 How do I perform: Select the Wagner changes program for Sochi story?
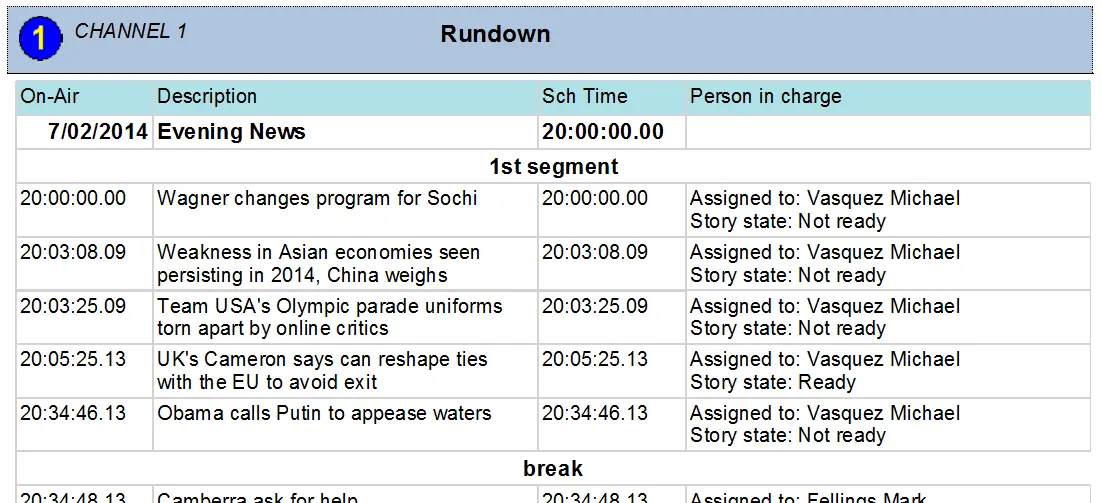(x=317, y=198)
